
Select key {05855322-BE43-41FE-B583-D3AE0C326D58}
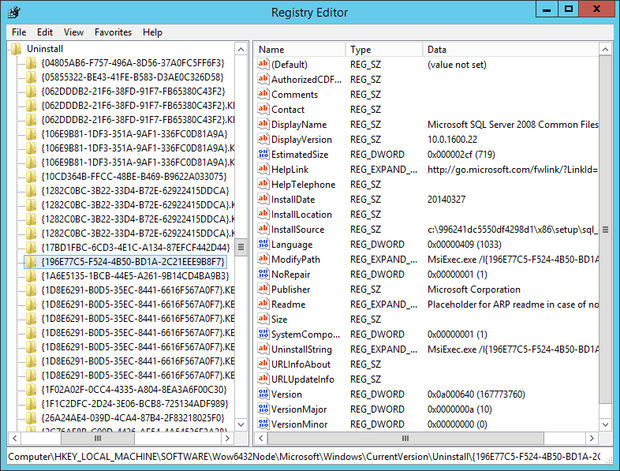tap(133, 77)
